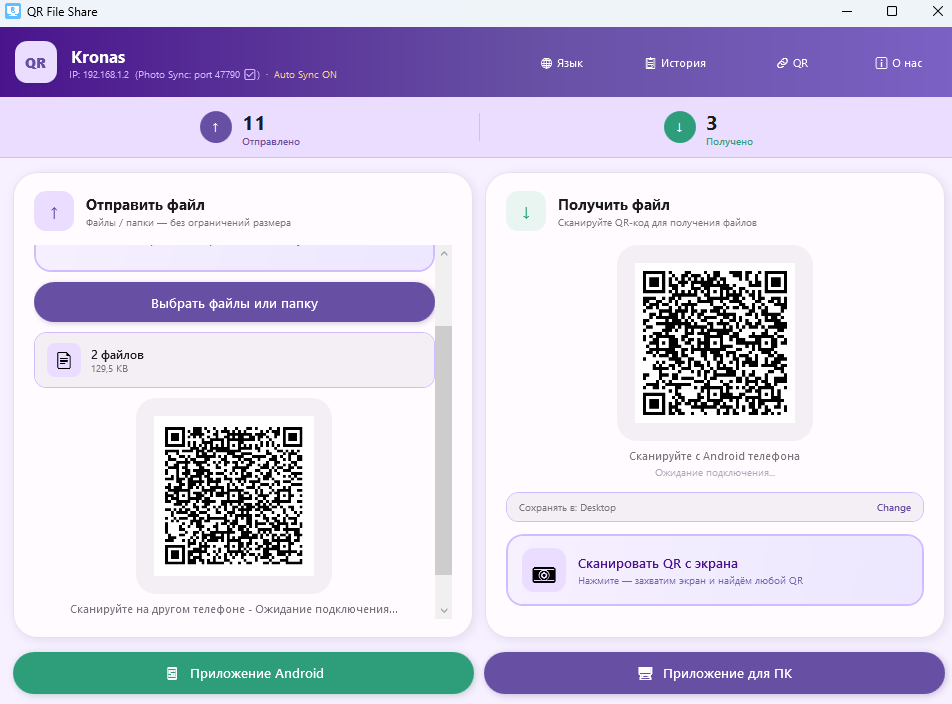952x704 pixels.
Task: Open the История menu
Action: coord(675,63)
